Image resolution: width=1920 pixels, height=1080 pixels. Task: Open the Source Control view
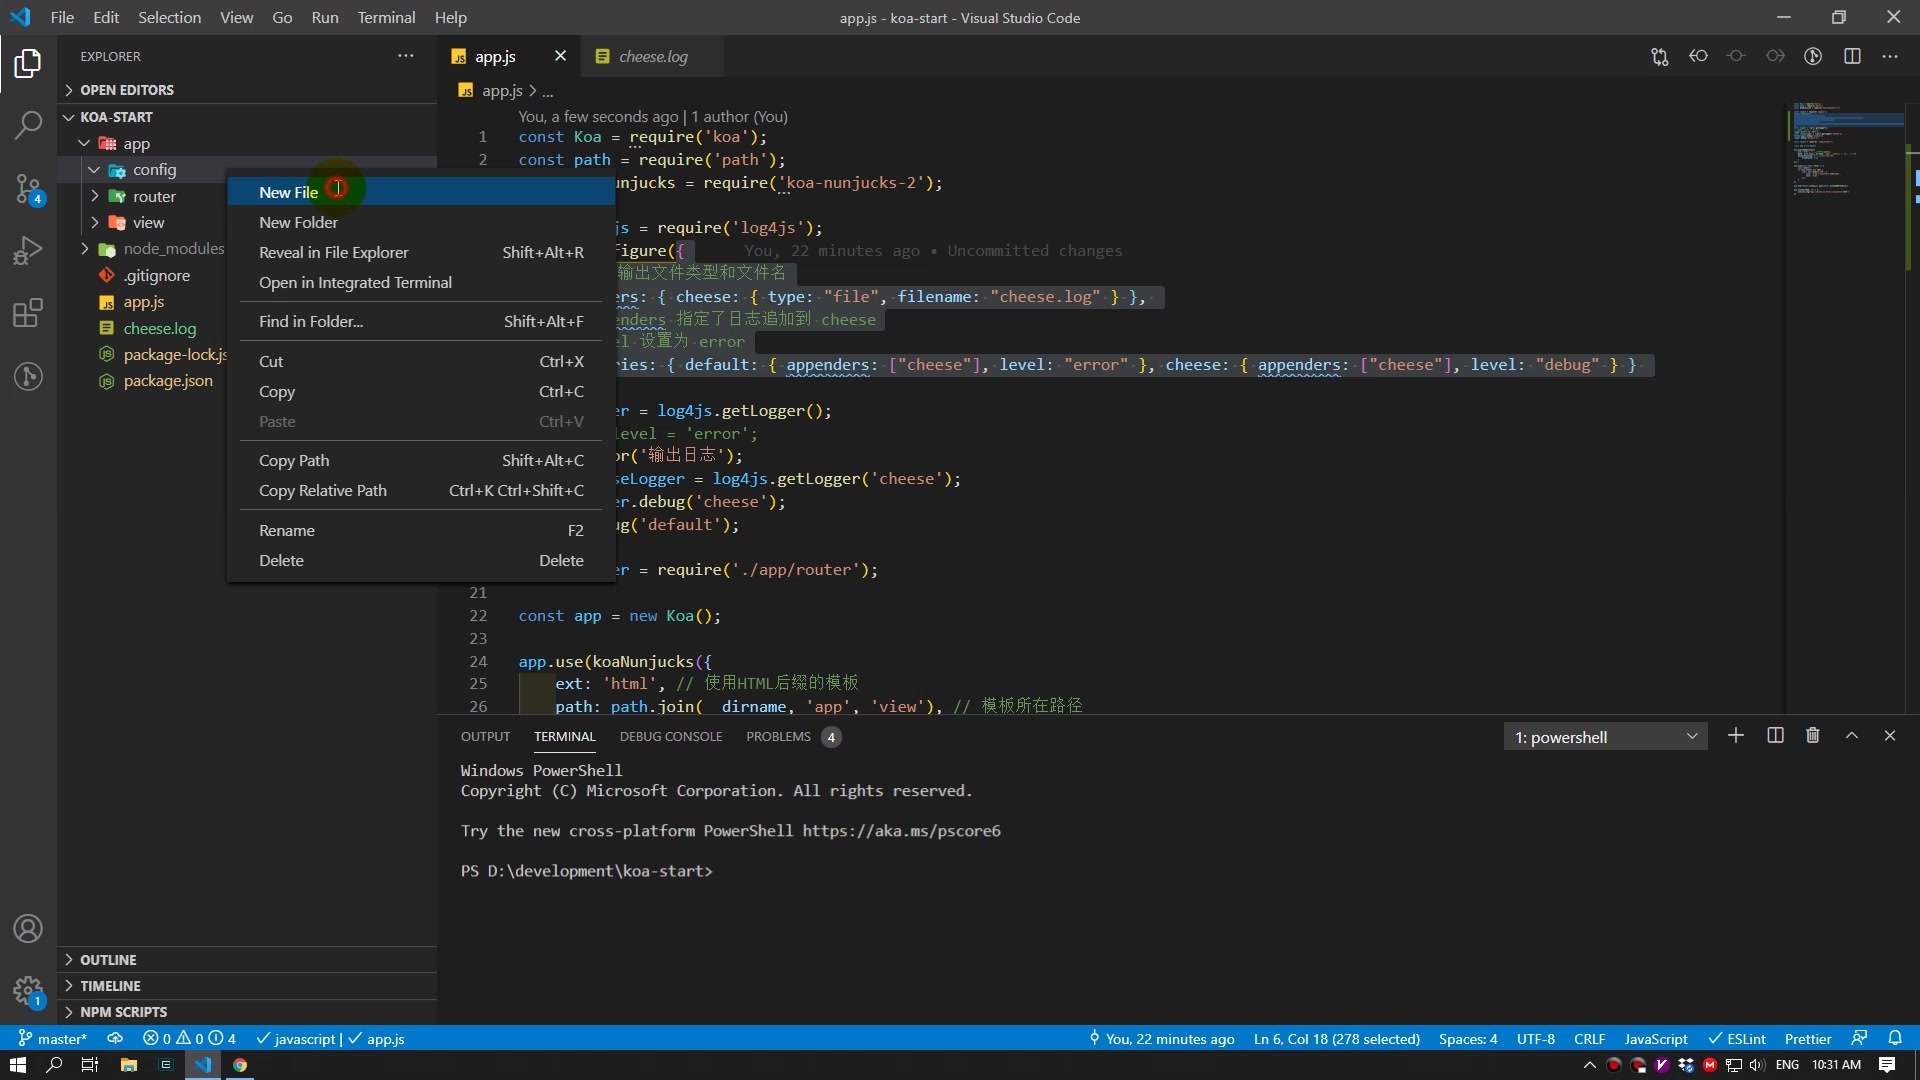click(28, 188)
